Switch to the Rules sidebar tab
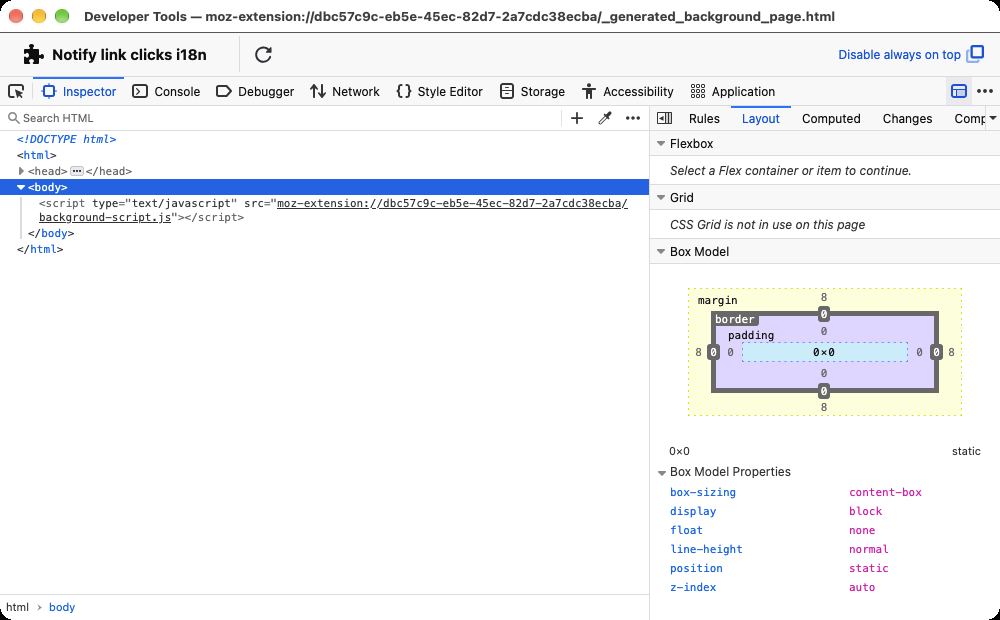 [x=704, y=119]
